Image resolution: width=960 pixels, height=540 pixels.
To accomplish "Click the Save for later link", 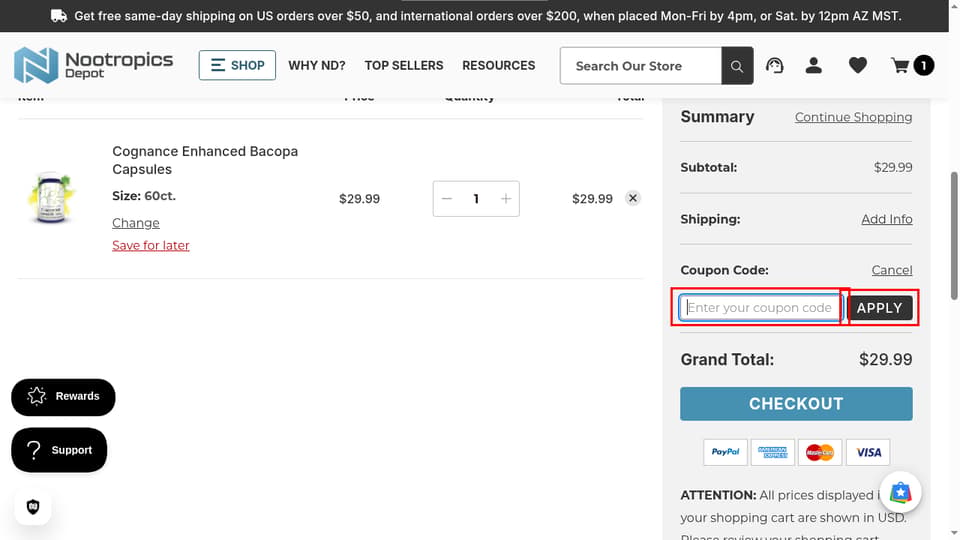I will pos(151,246).
